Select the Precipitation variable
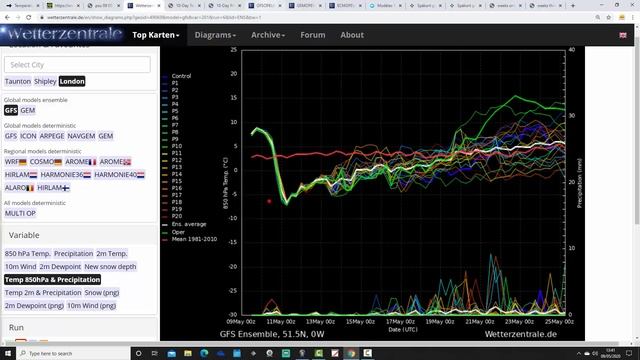Image resolution: width=640 pixels, height=360 pixels. coord(73,253)
